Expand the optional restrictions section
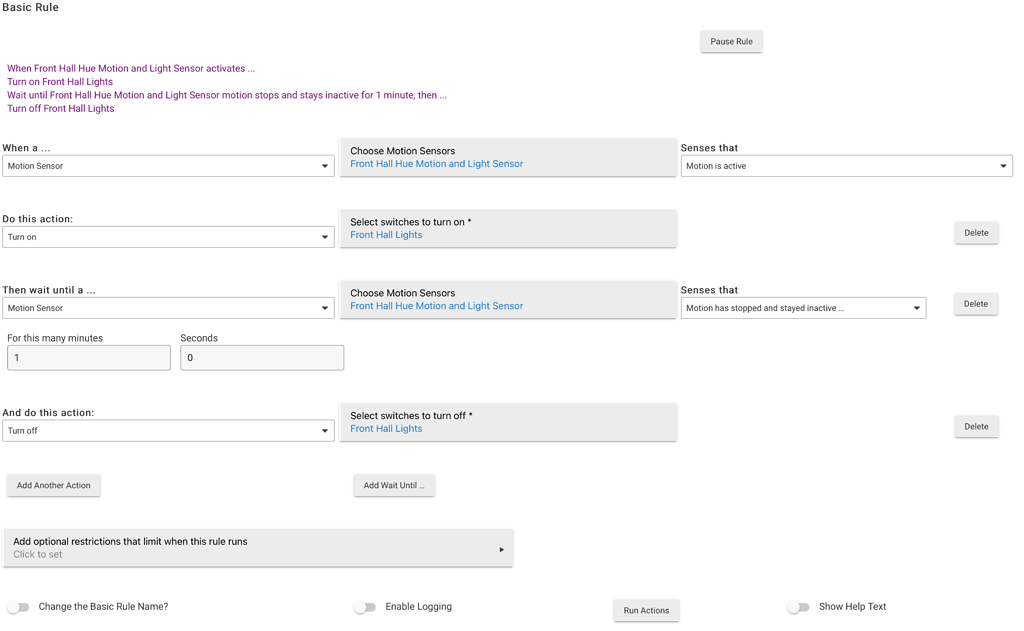The height and width of the screenshot is (631, 1024). pyautogui.click(x=258, y=547)
